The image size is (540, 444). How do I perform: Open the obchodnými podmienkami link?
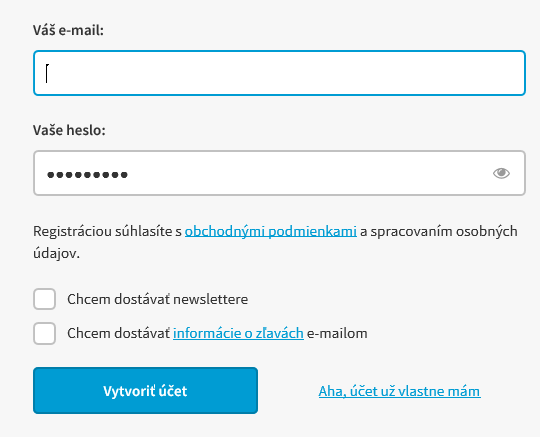[271, 231]
